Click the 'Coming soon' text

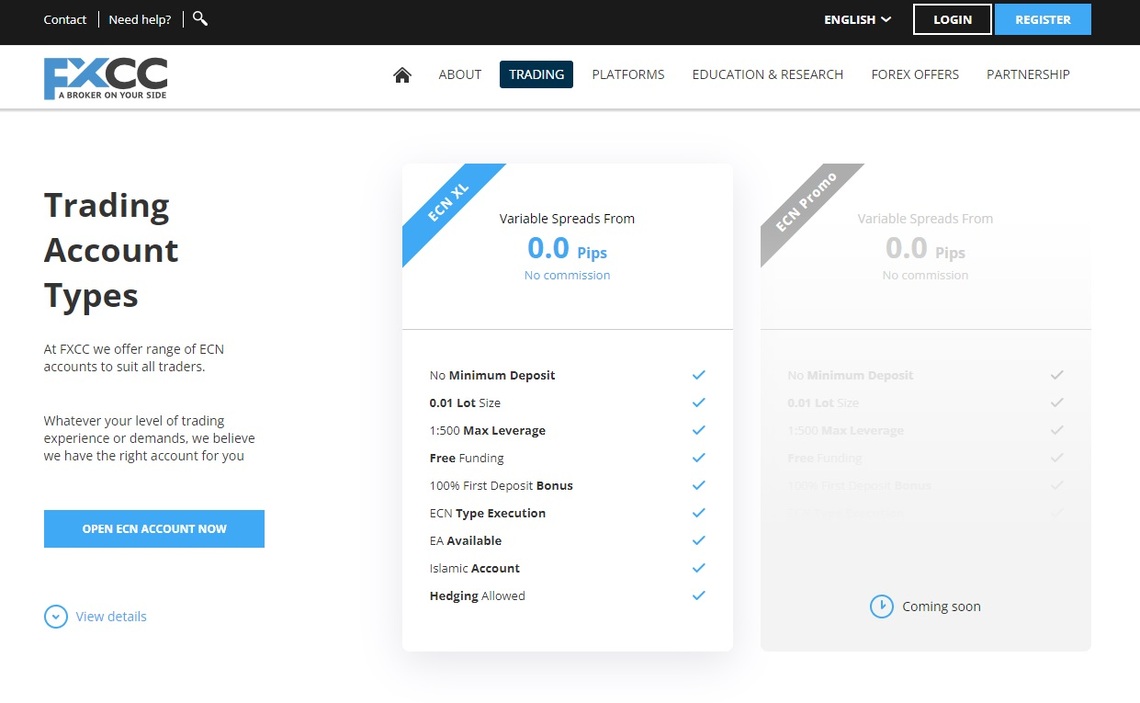point(942,606)
